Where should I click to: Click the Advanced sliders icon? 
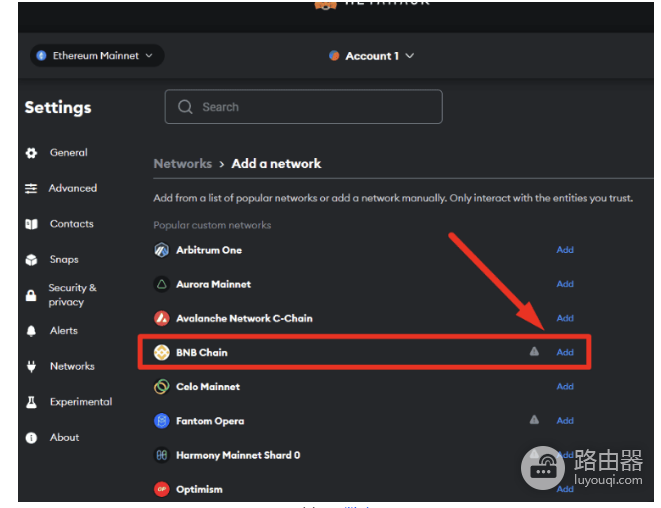[x=31, y=188]
